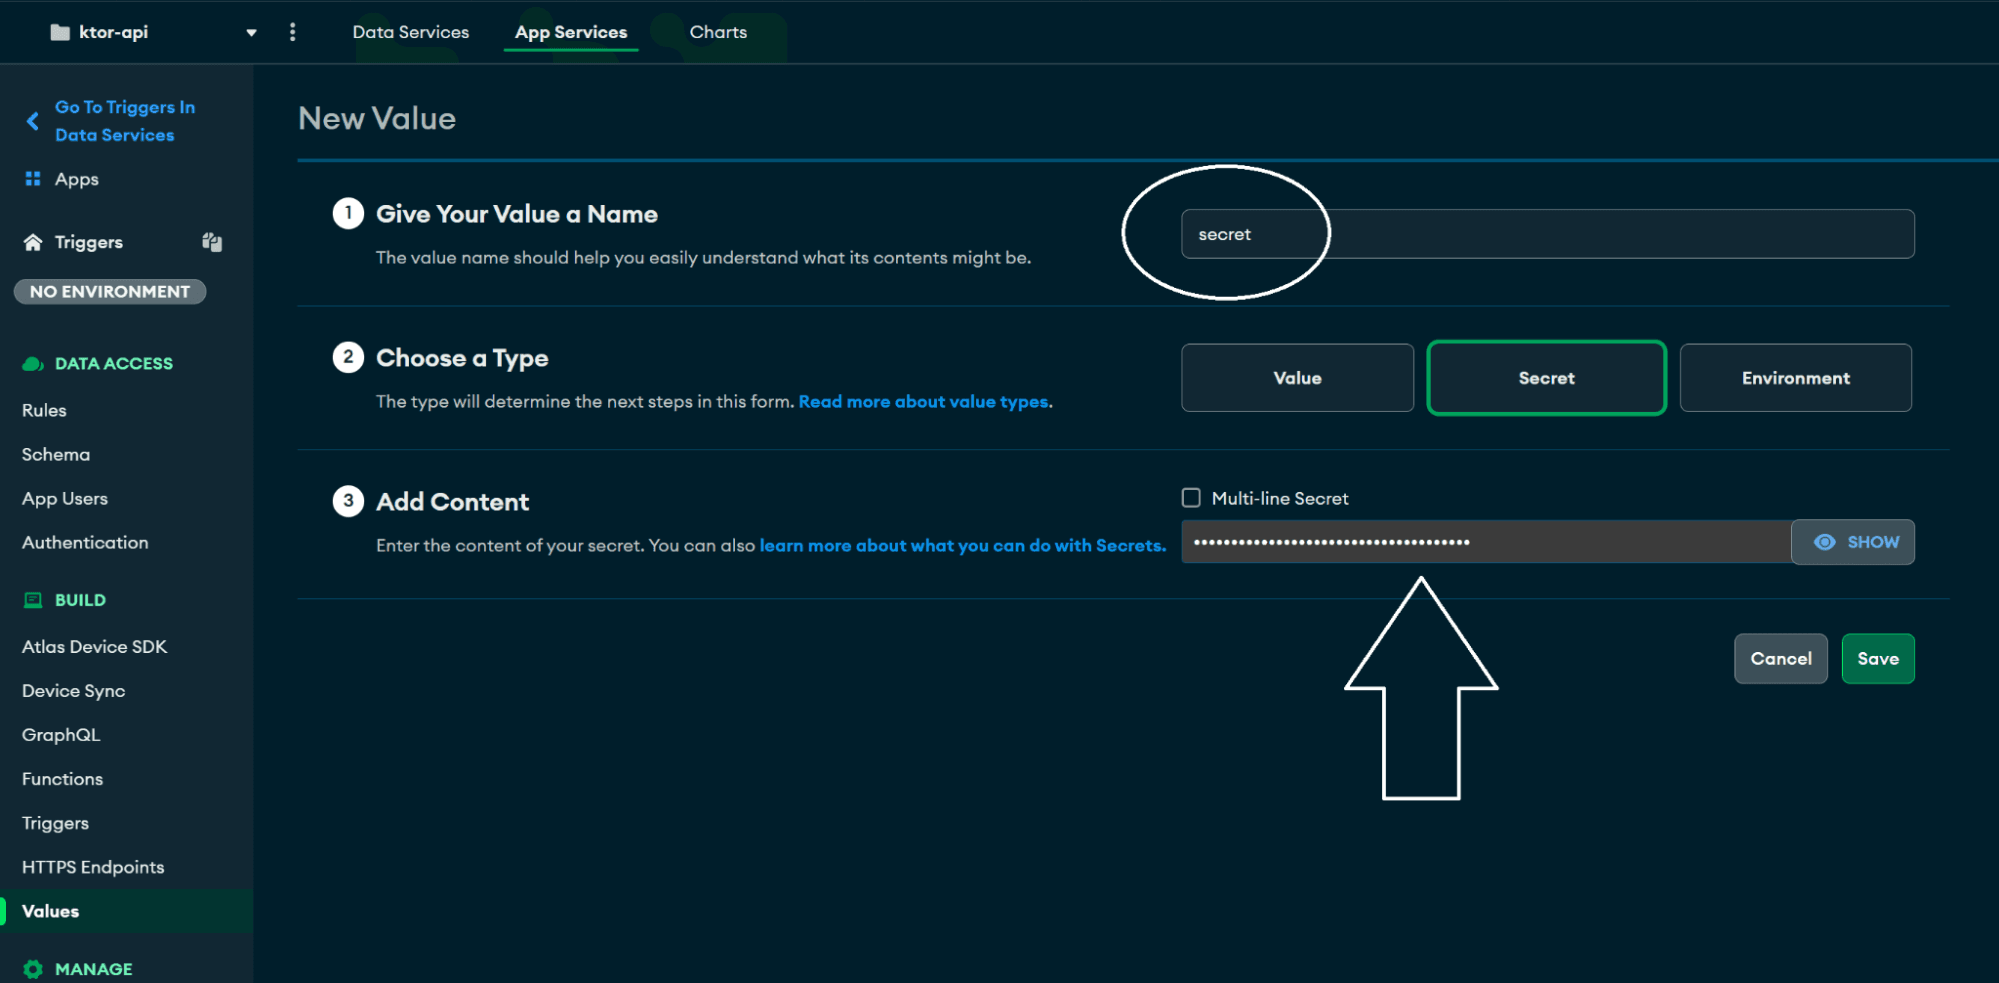Click the copy icon beside Triggers

coord(212,242)
